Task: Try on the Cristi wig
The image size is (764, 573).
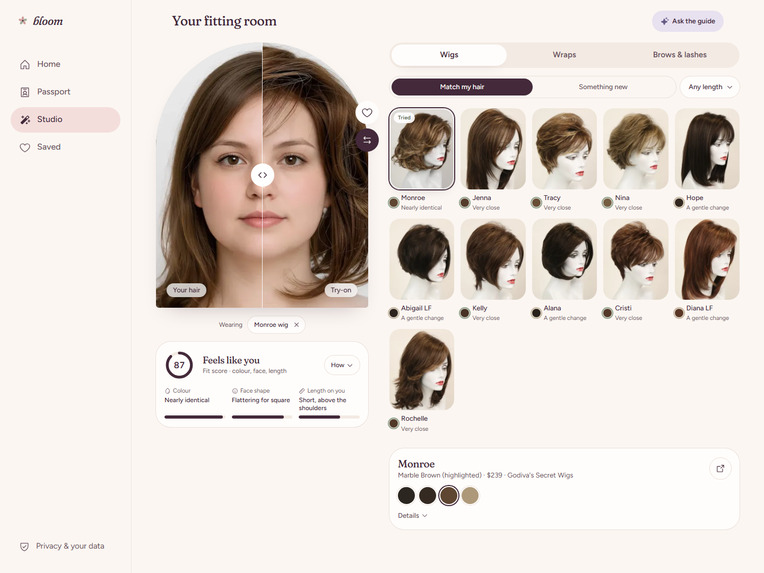Action: point(635,259)
